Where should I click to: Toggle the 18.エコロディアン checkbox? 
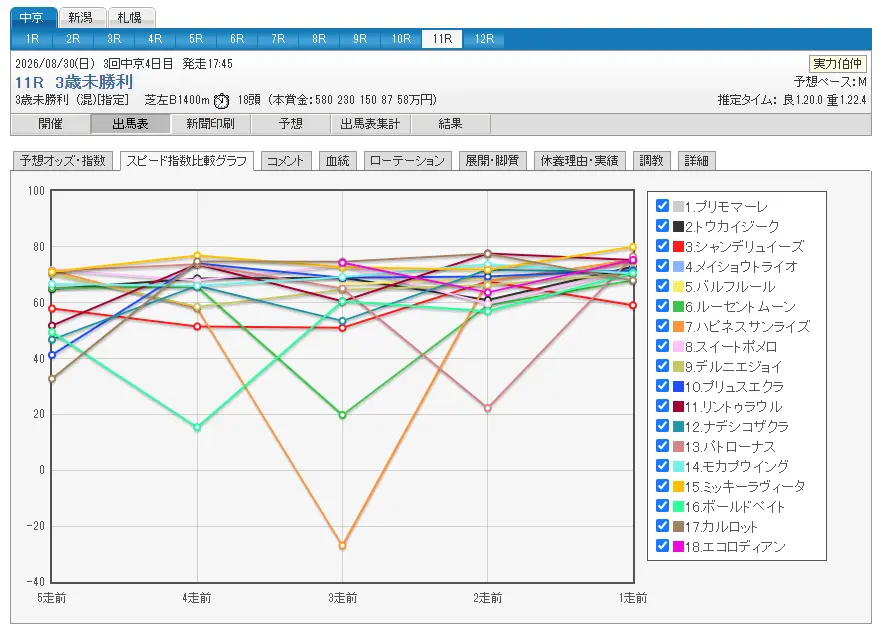[663, 546]
